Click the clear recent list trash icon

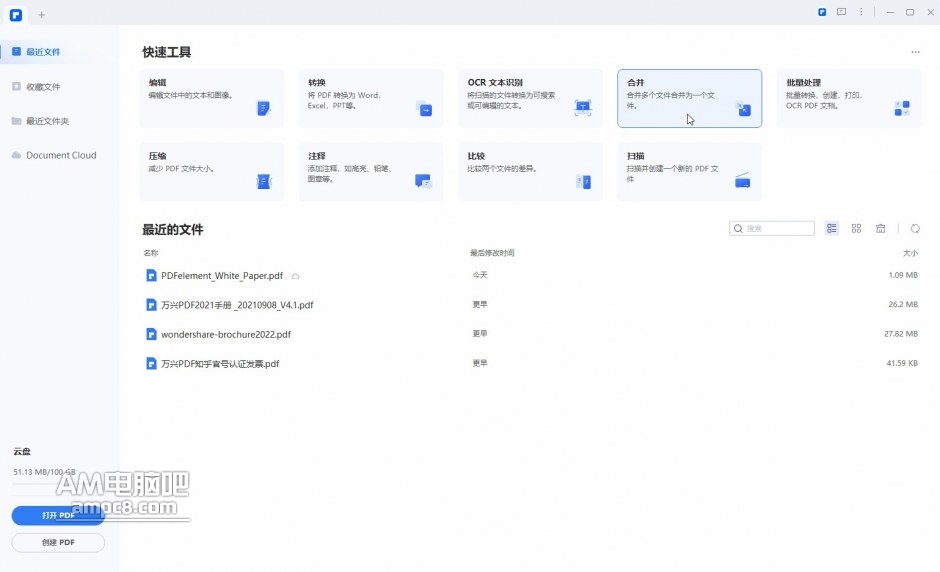pyautogui.click(x=880, y=228)
